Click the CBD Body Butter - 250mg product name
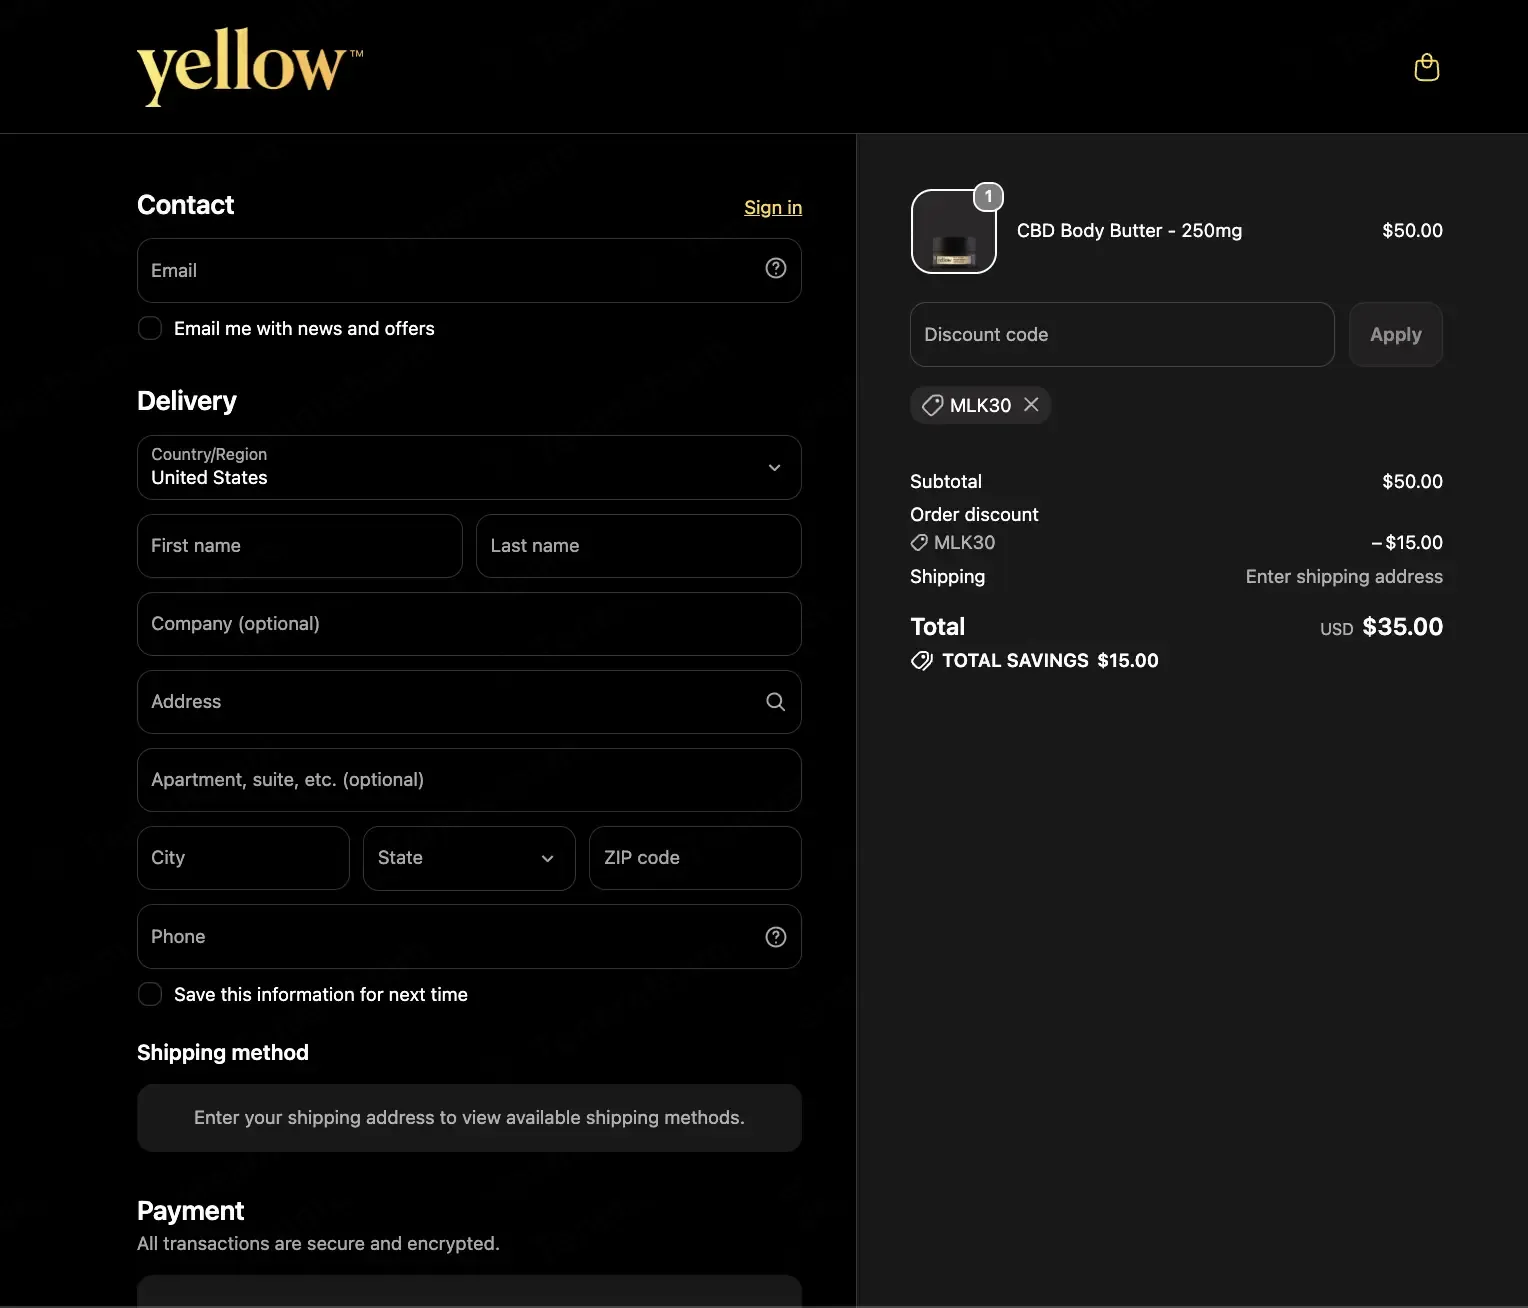This screenshot has width=1528, height=1308. [1129, 231]
